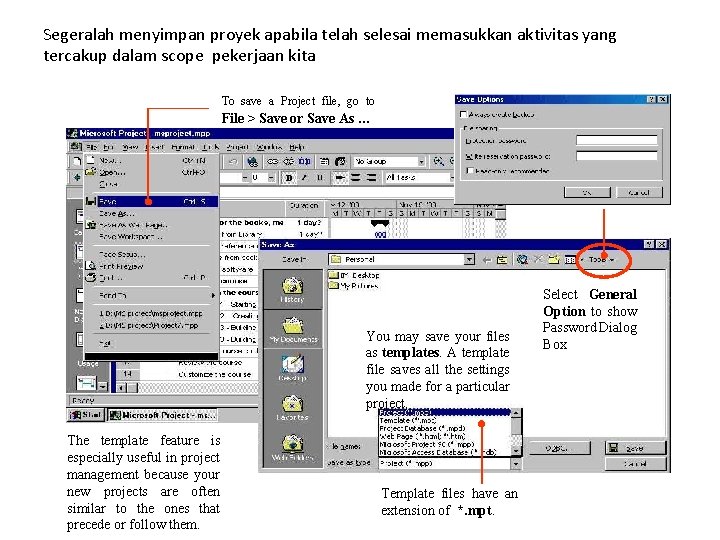Viewport: 720px width, 540px height.
Task: Open the Save as type dropdown arrow
Action: pyautogui.click(x=516, y=464)
